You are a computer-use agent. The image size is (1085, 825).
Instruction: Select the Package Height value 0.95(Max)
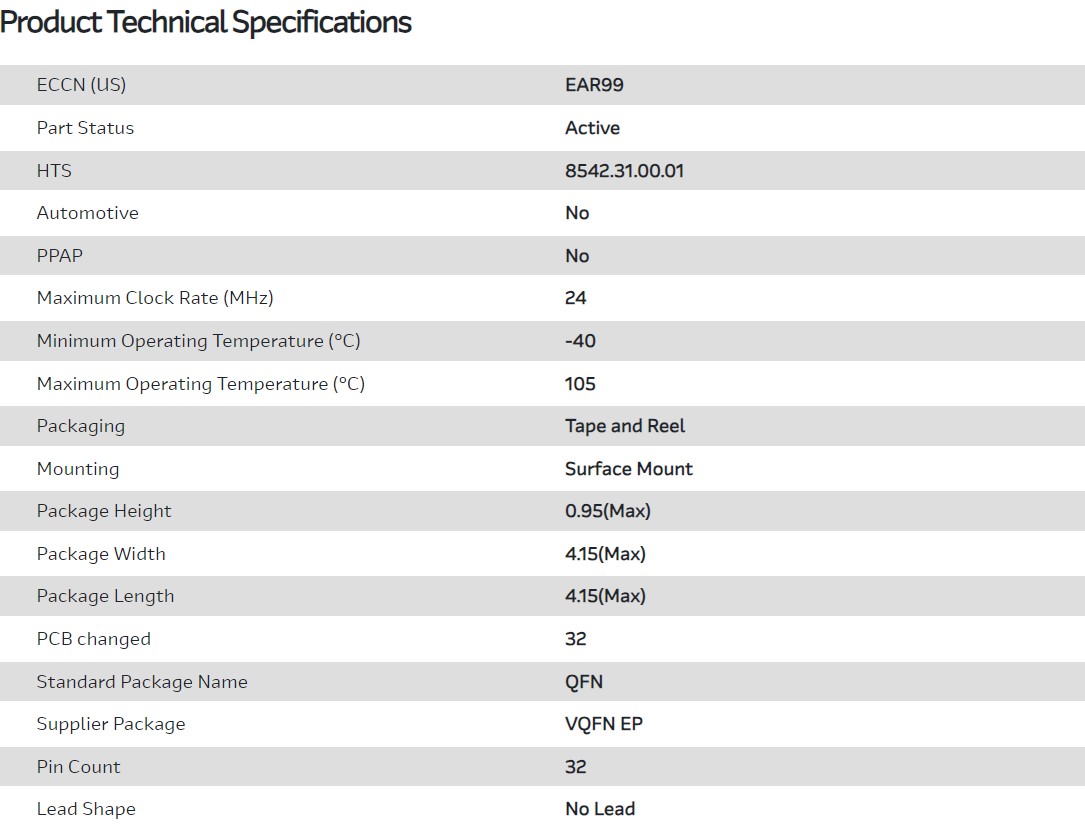click(x=607, y=511)
